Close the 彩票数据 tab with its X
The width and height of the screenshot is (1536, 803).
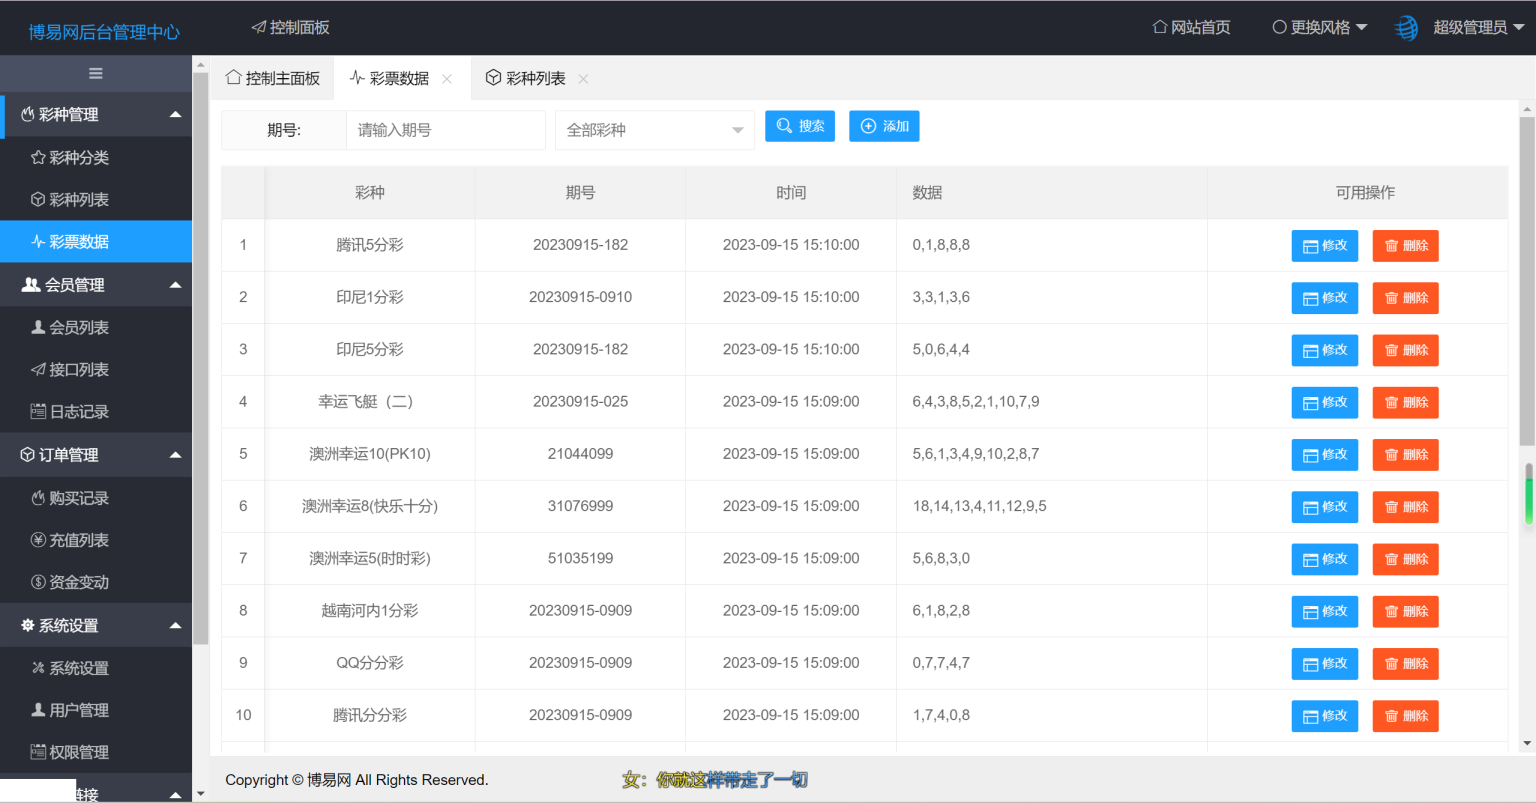click(447, 79)
